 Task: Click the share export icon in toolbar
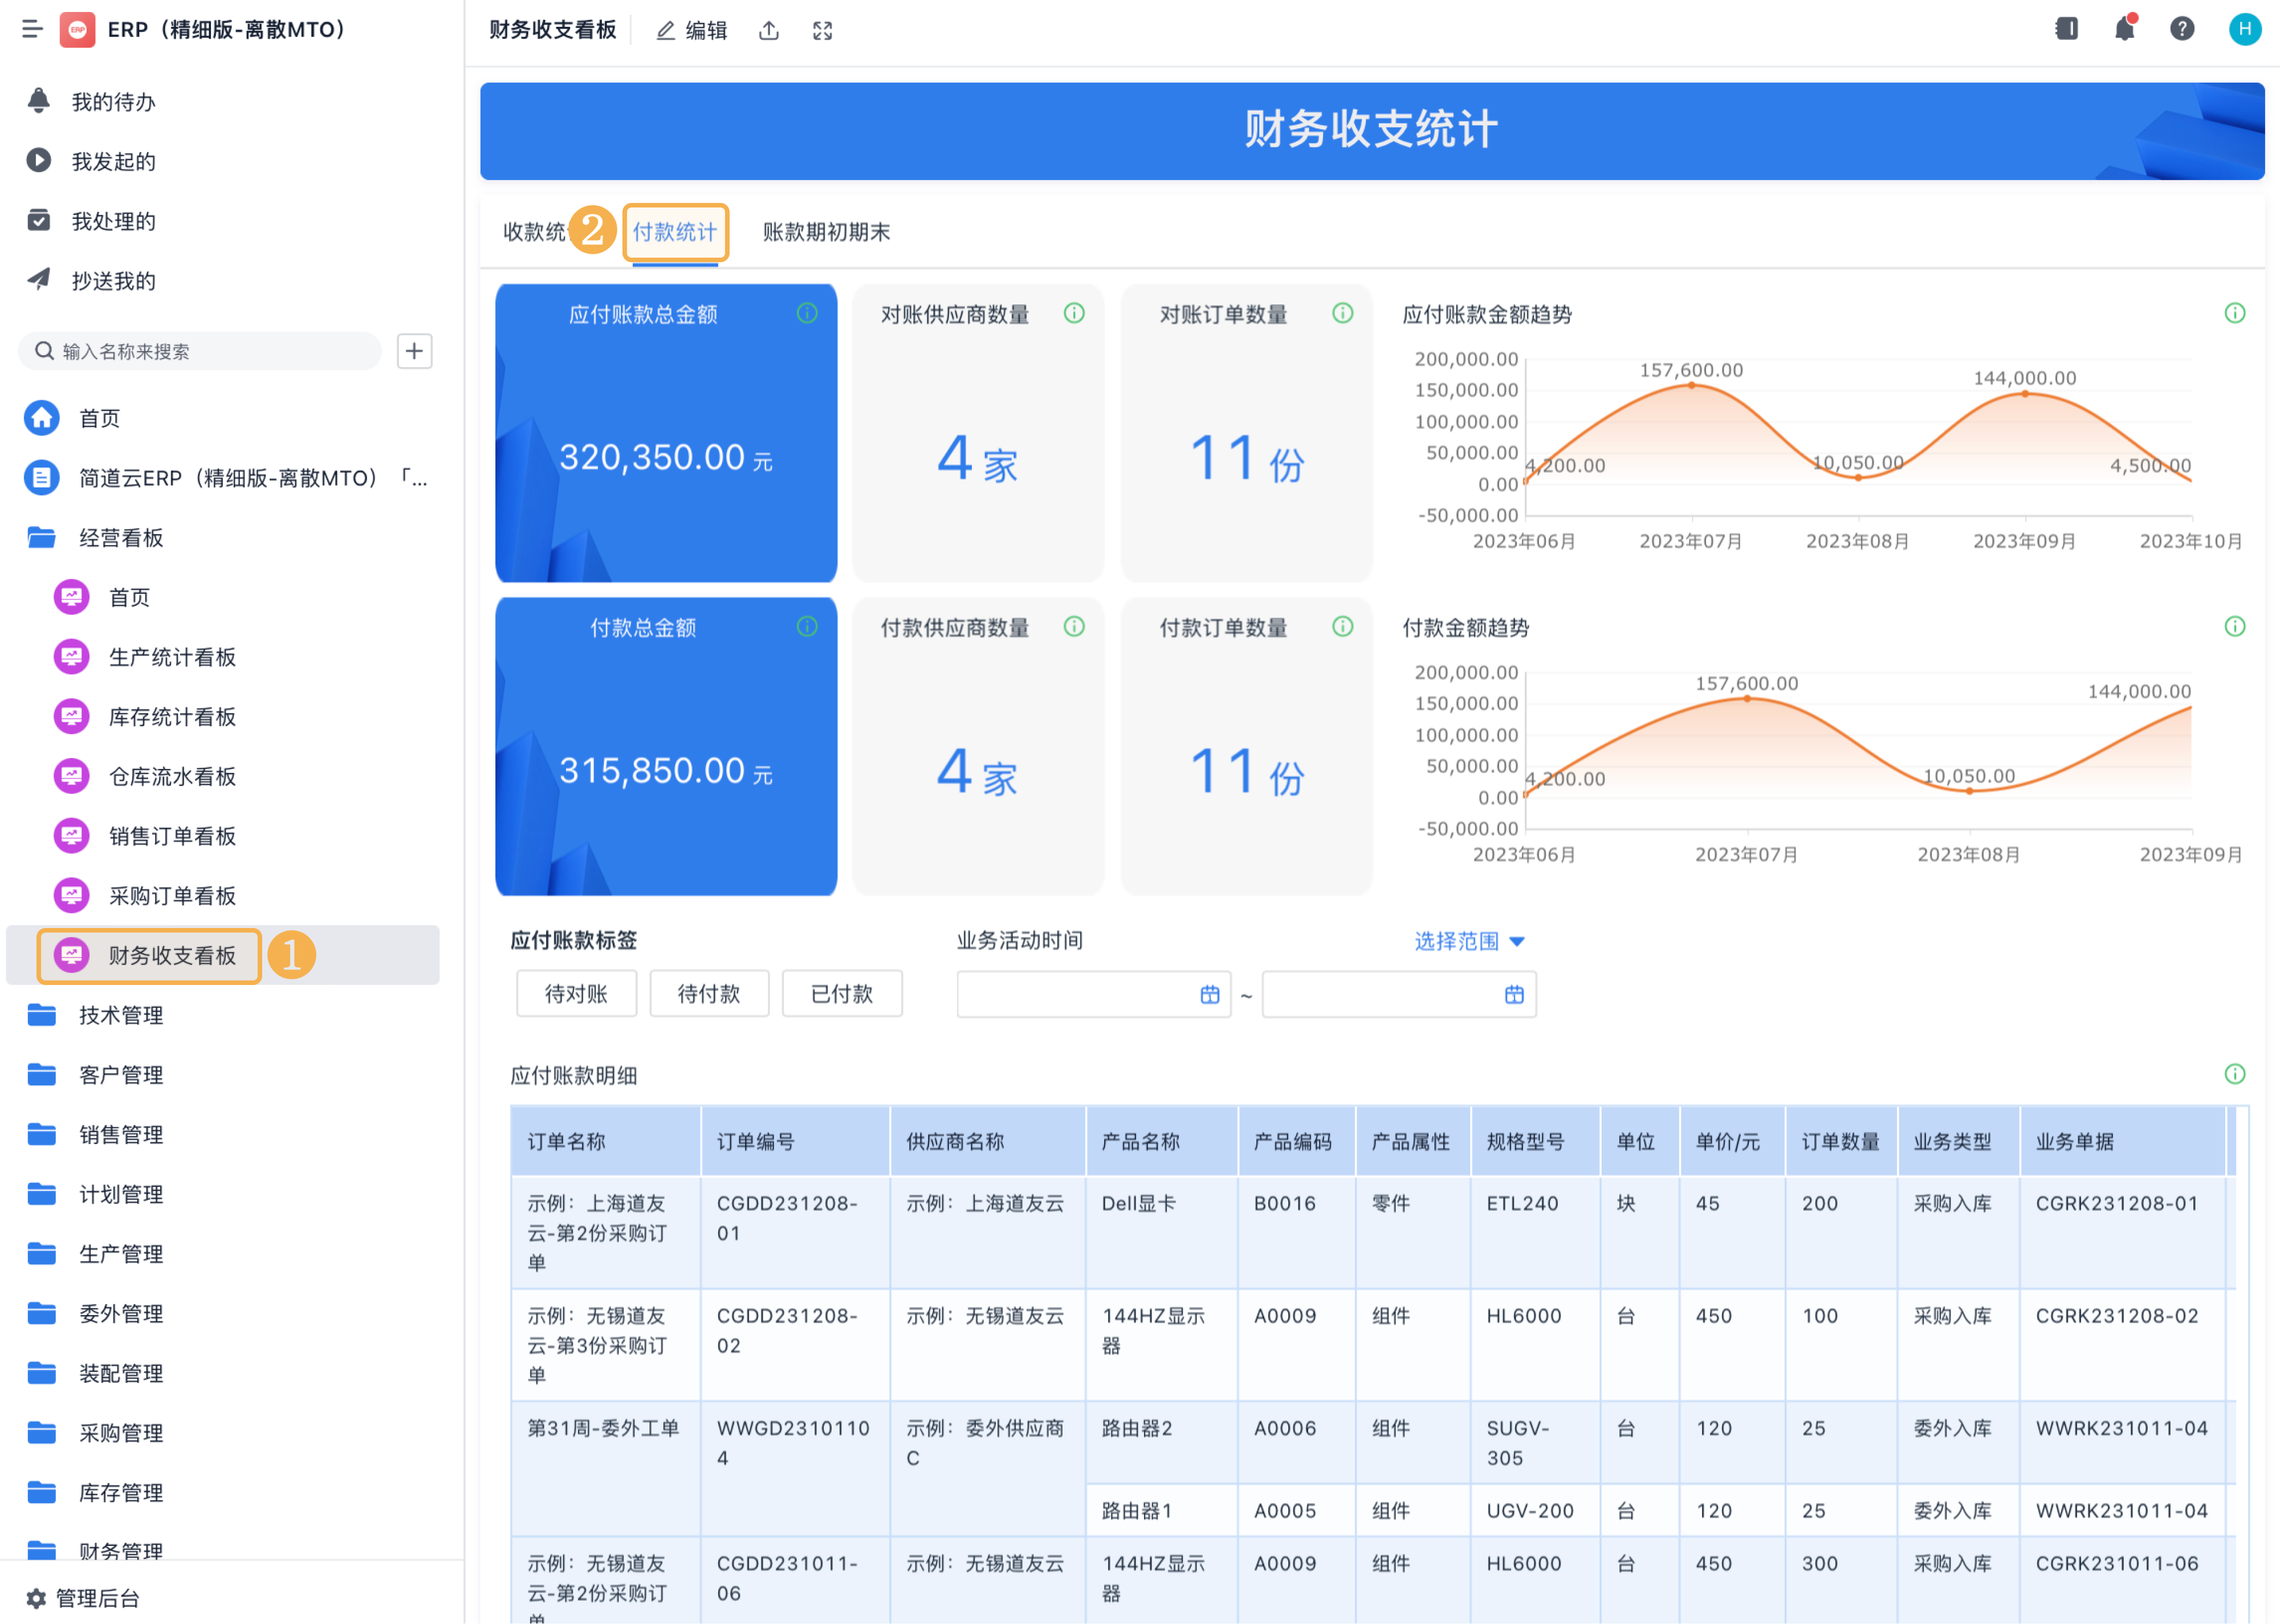coord(768,31)
